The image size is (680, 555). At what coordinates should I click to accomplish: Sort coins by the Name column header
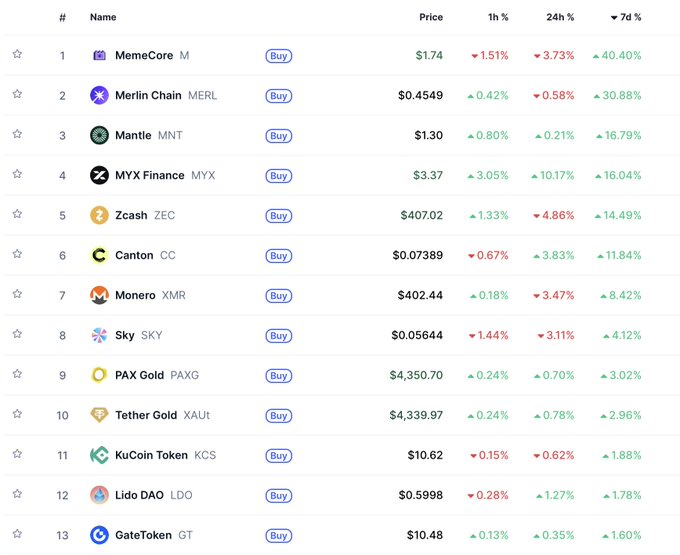coord(103,17)
